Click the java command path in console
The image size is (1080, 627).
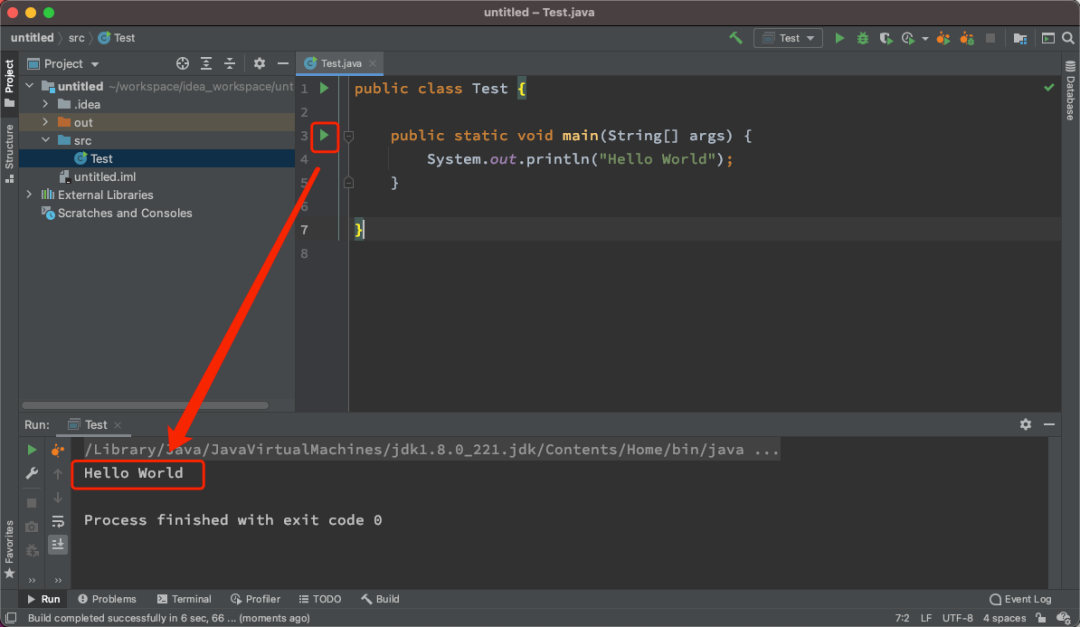[x=432, y=450]
